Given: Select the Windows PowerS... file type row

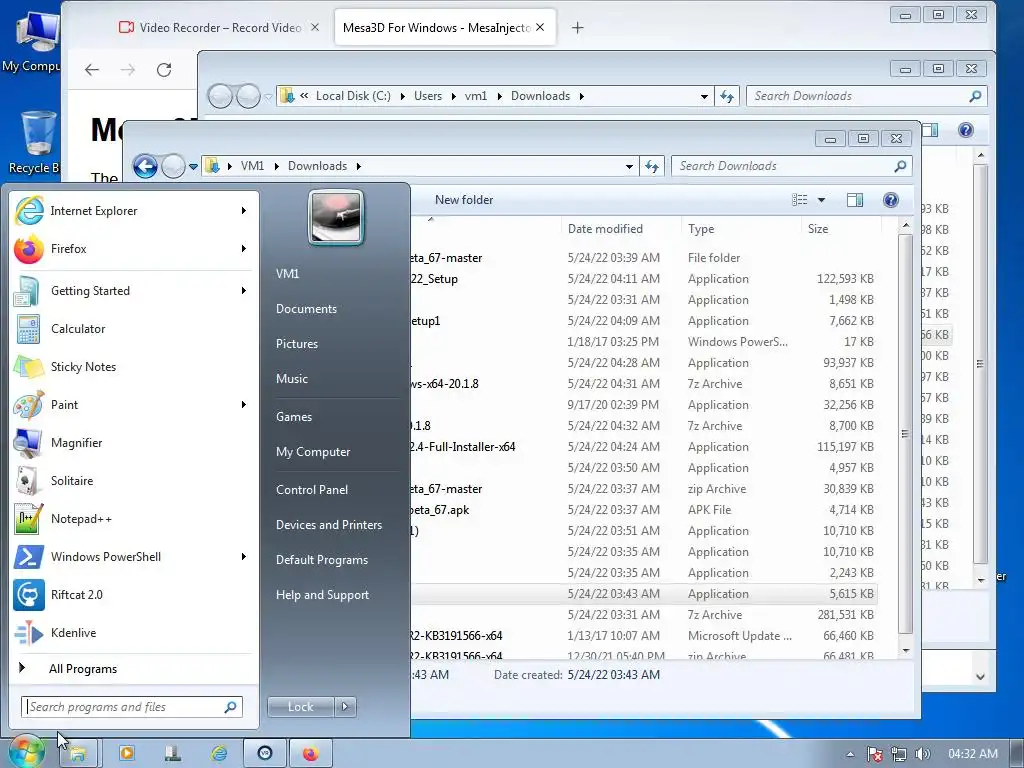Looking at the screenshot, I should 643,342.
